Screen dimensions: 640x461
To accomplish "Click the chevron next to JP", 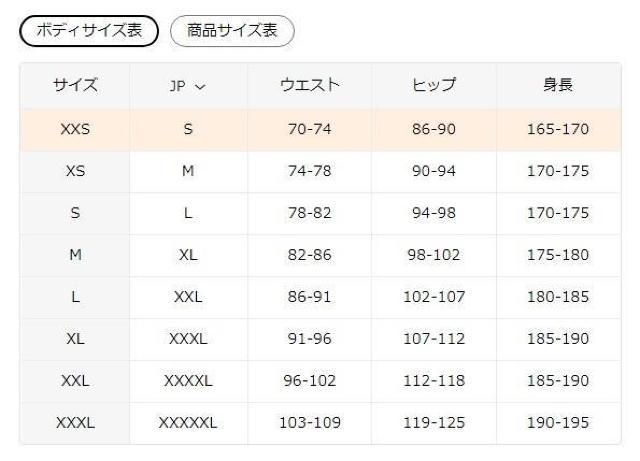I will click(x=200, y=87).
